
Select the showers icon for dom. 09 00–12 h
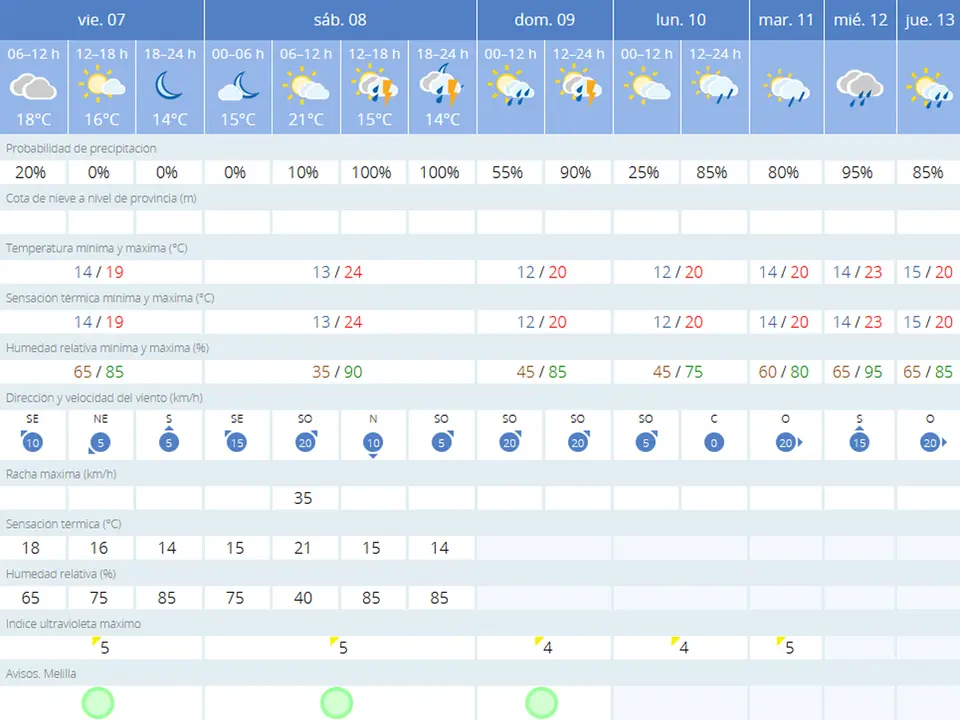click(x=511, y=86)
